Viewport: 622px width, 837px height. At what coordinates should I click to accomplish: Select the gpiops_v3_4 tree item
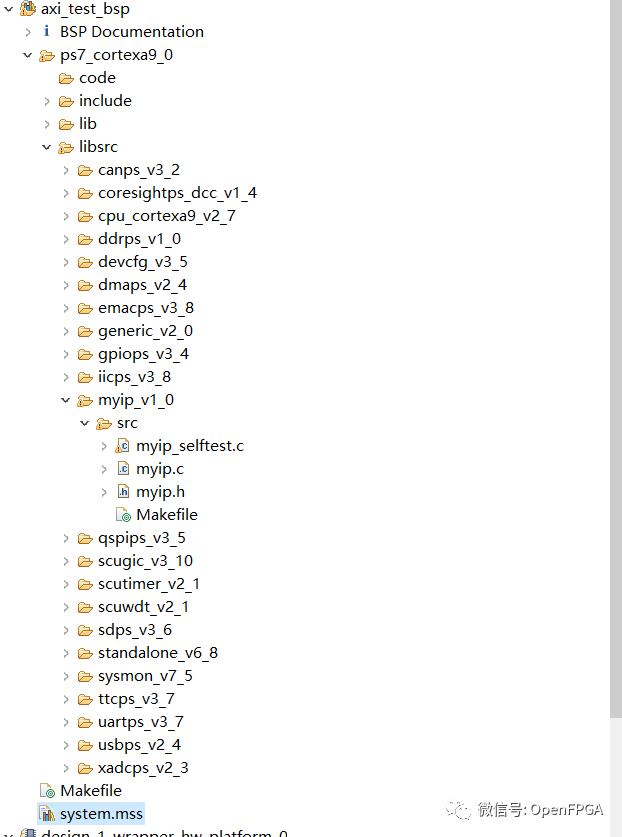pos(143,354)
